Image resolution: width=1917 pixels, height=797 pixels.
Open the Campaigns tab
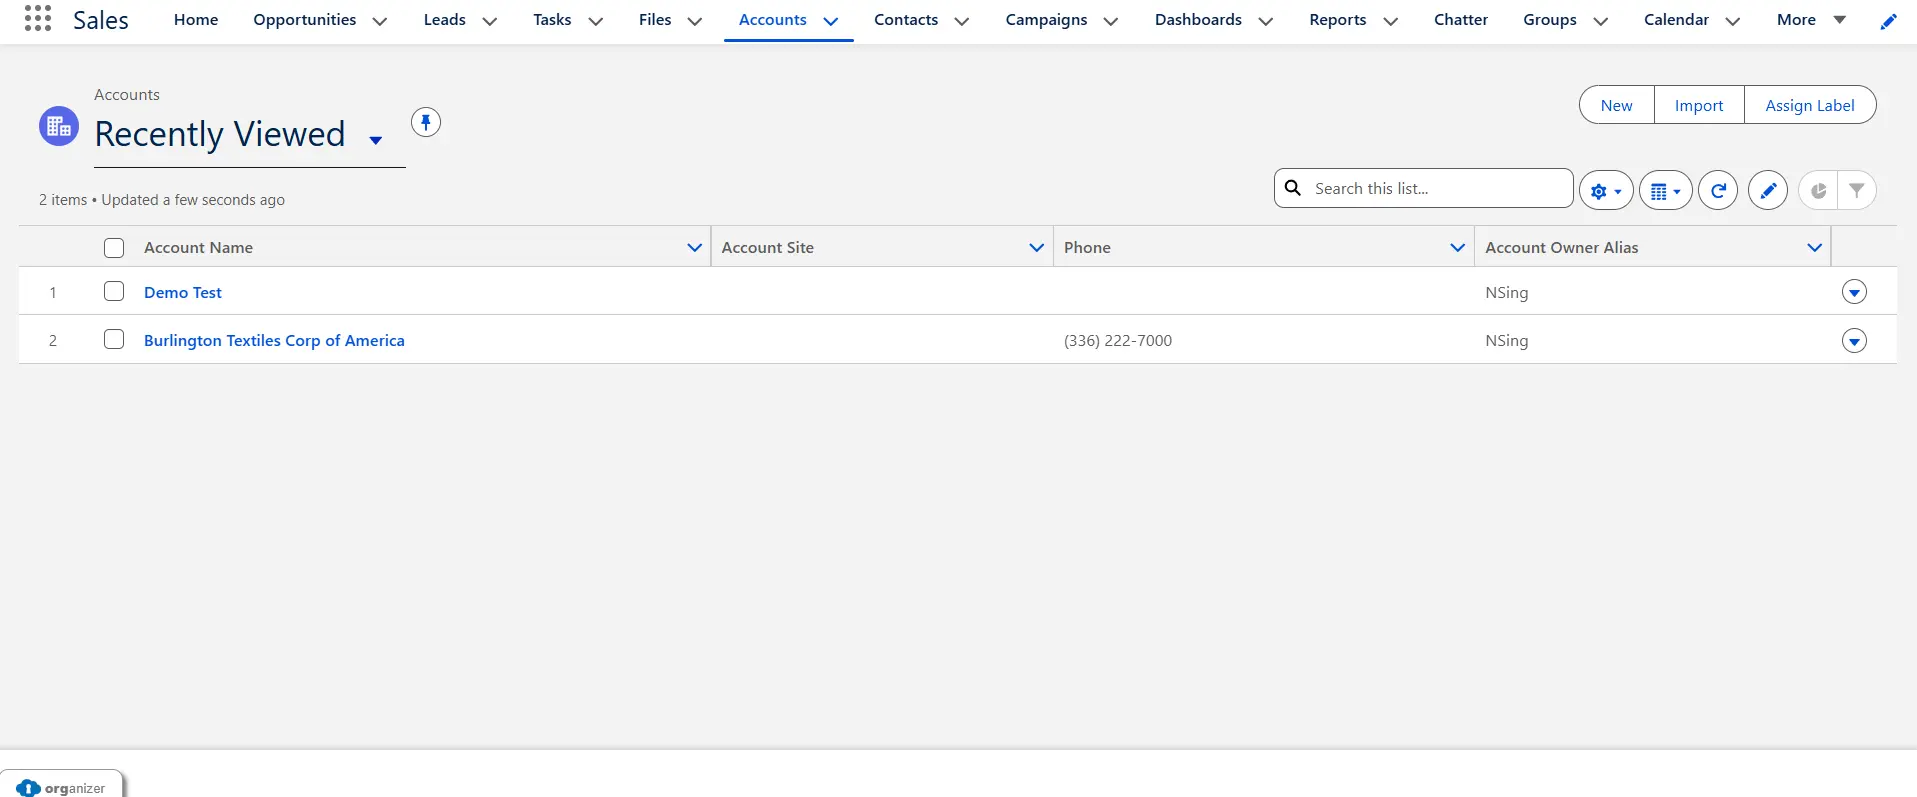click(x=1046, y=20)
